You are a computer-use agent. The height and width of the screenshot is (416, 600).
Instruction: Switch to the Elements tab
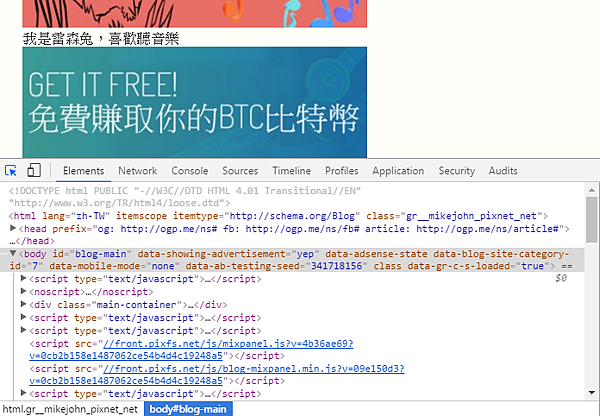coord(83,171)
